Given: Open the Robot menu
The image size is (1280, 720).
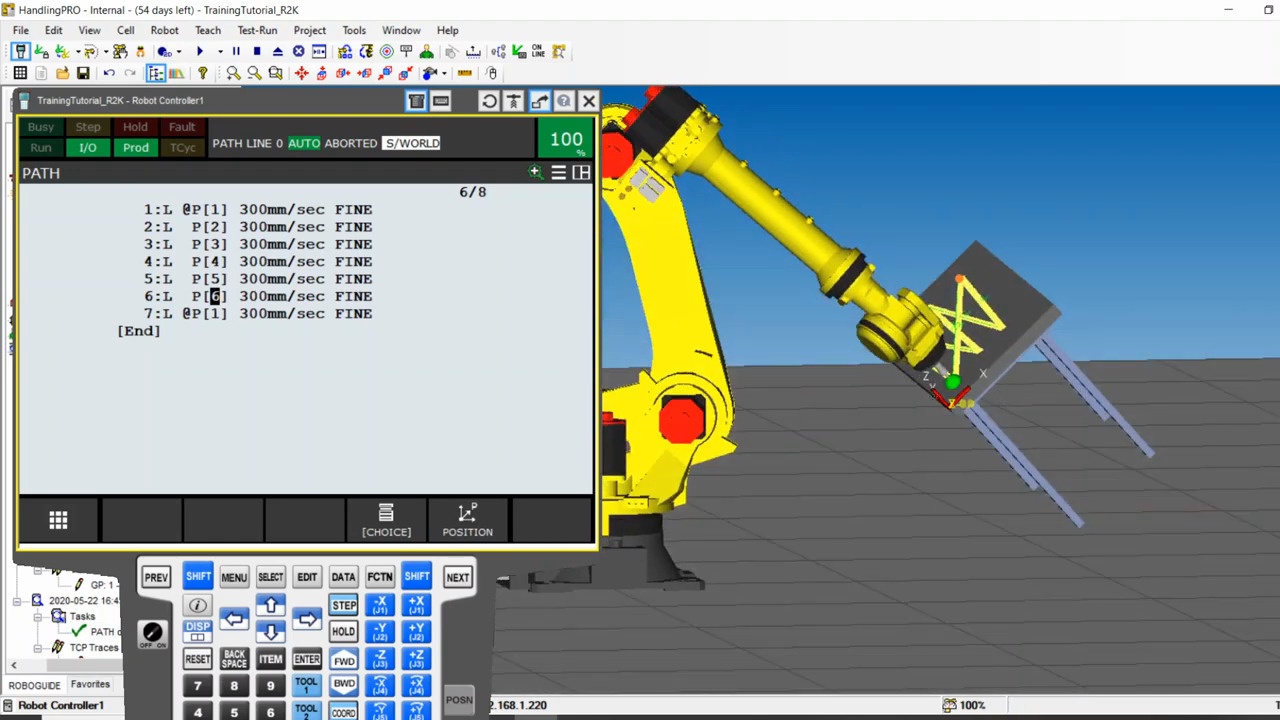Looking at the screenshot, I should point(164,30).
